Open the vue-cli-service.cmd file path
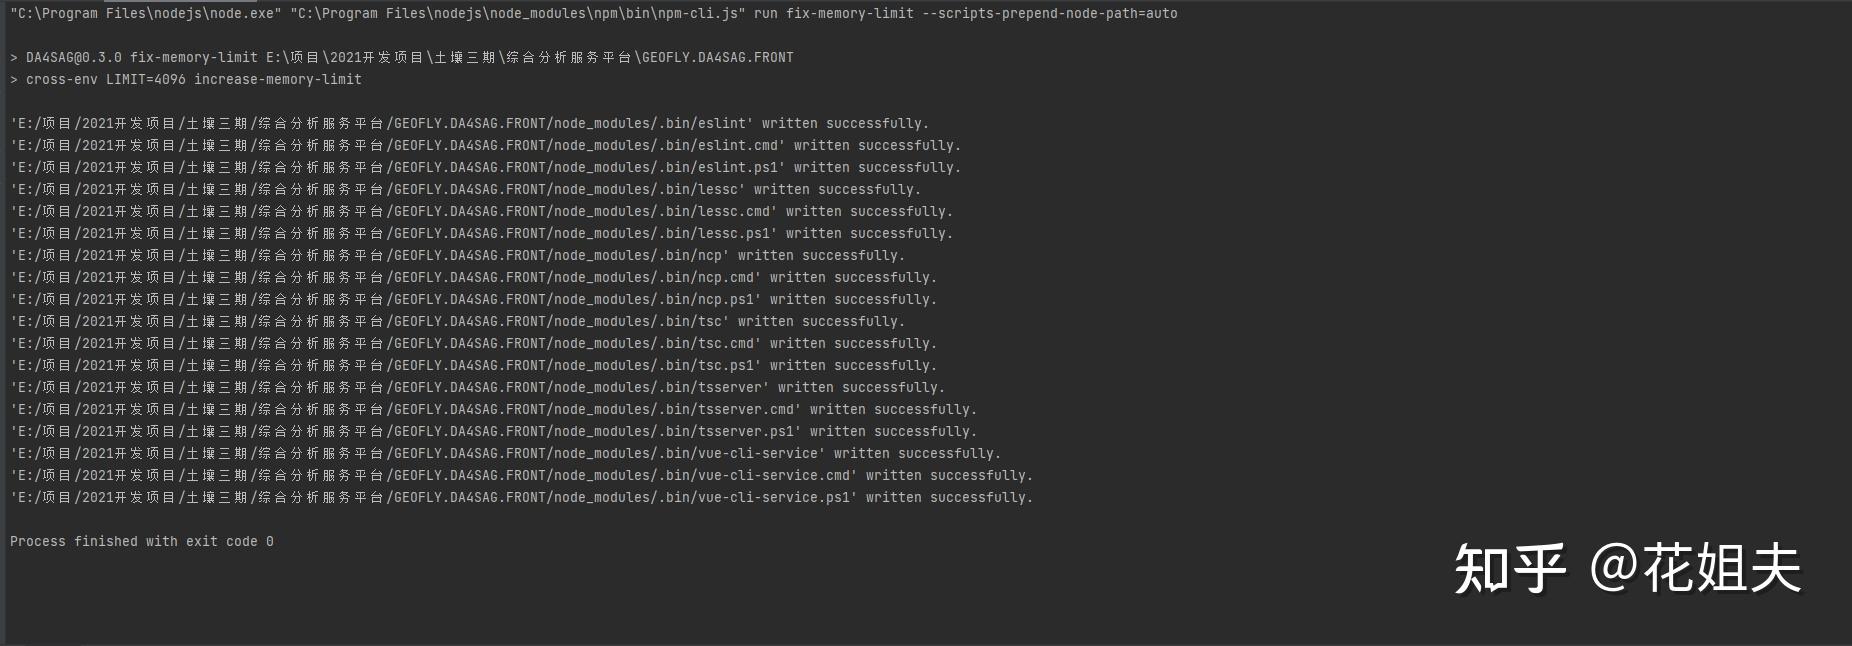1852x646 pixels. [x=434, y=476]
